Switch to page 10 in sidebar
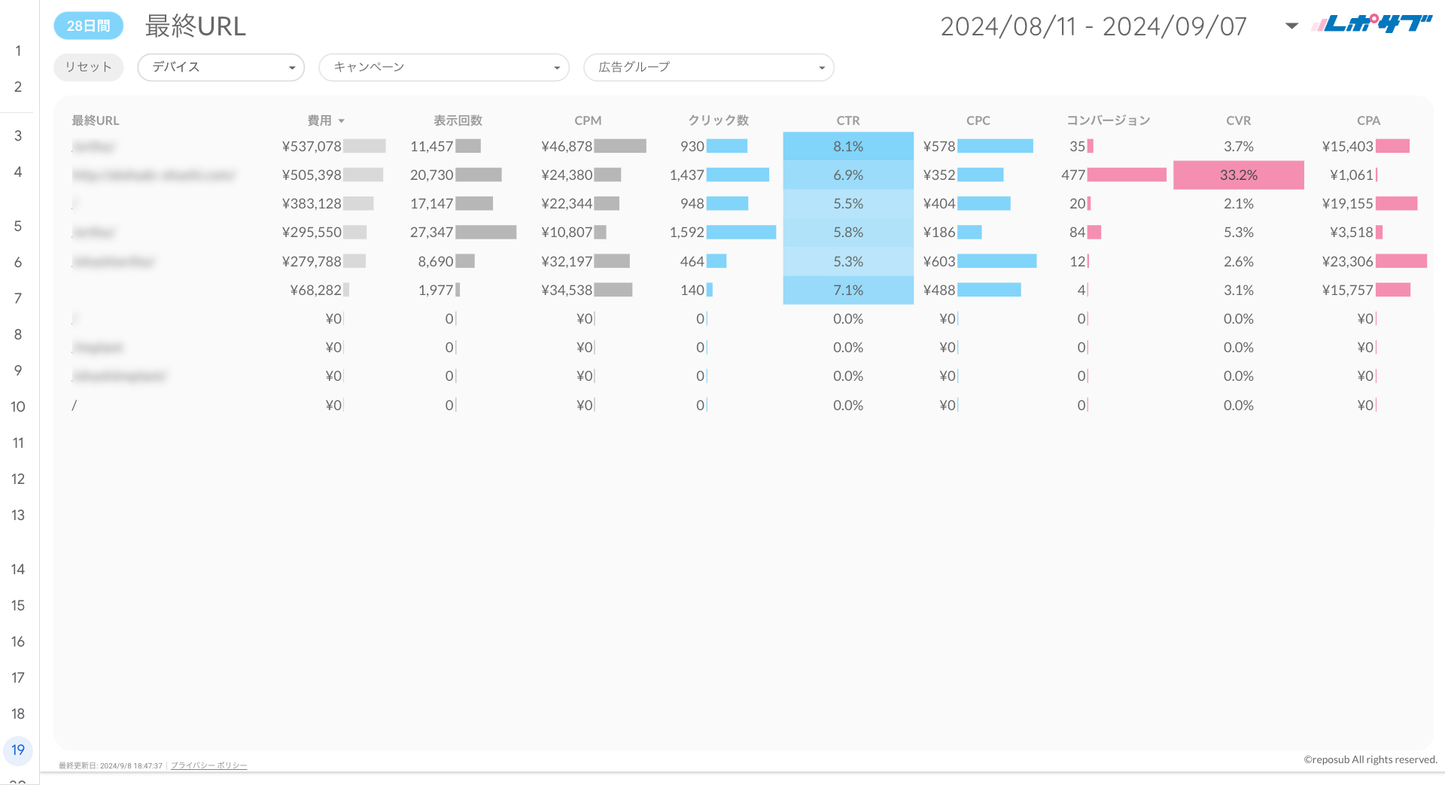The image size is (1445, 785). point(18,407)
